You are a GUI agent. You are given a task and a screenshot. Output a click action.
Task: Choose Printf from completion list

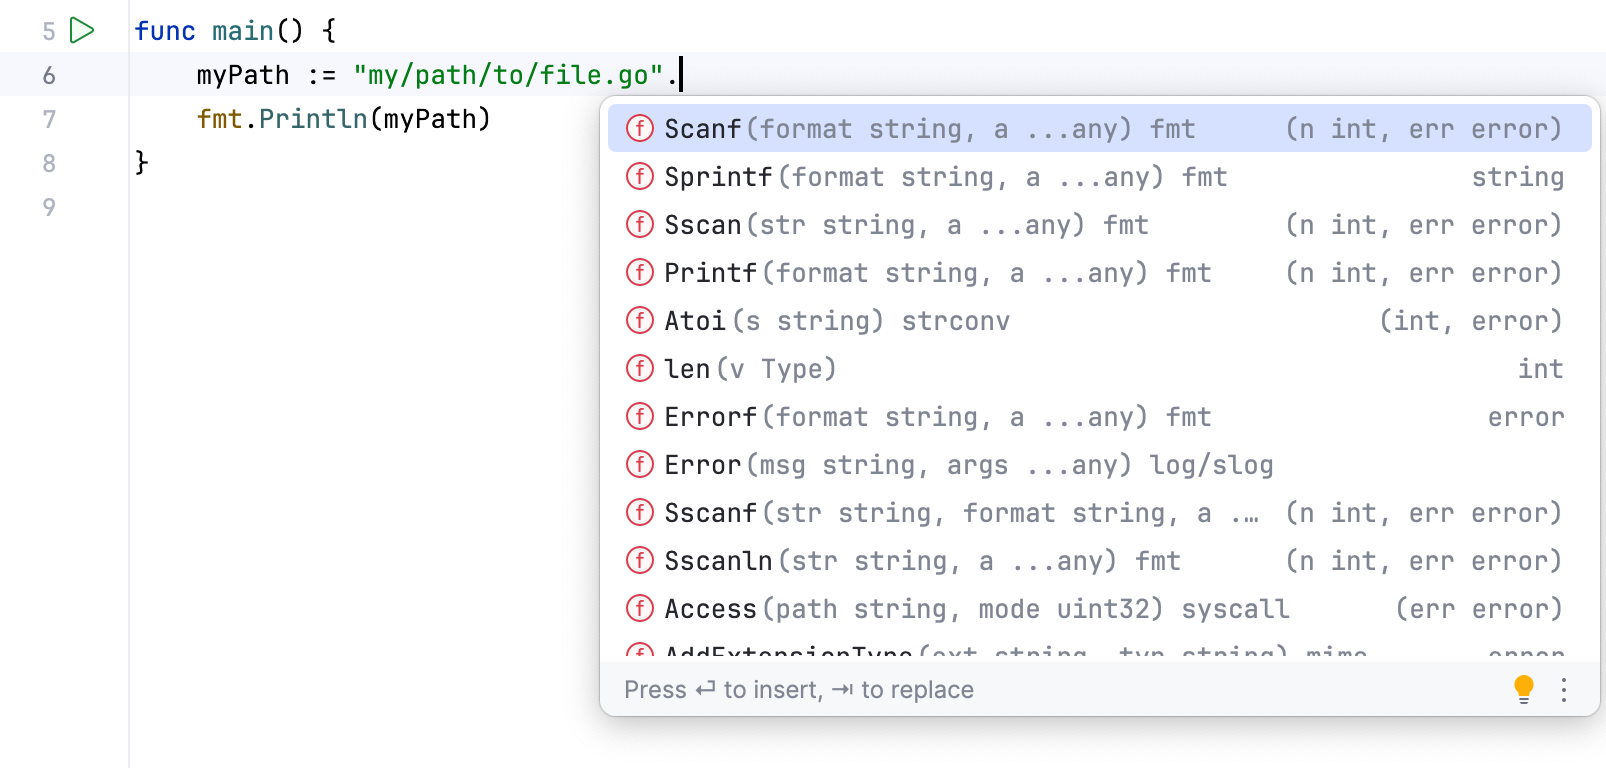709,273
